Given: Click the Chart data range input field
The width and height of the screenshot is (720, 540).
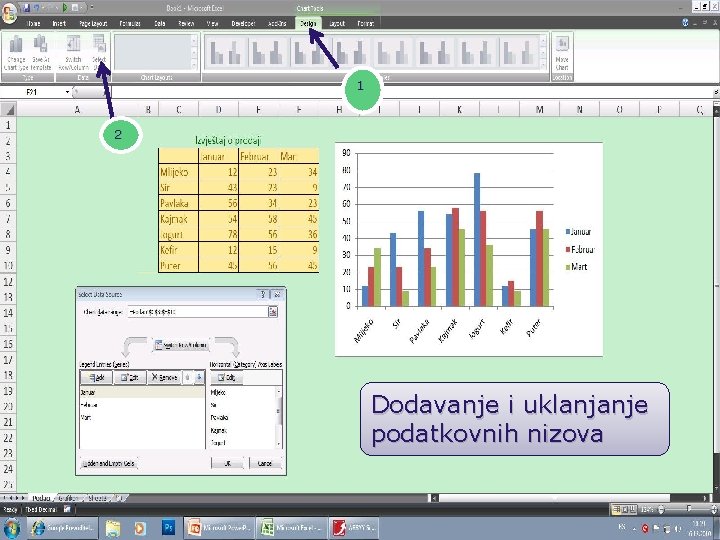Looking at the screenshot, I should click(x=198, y=312).
